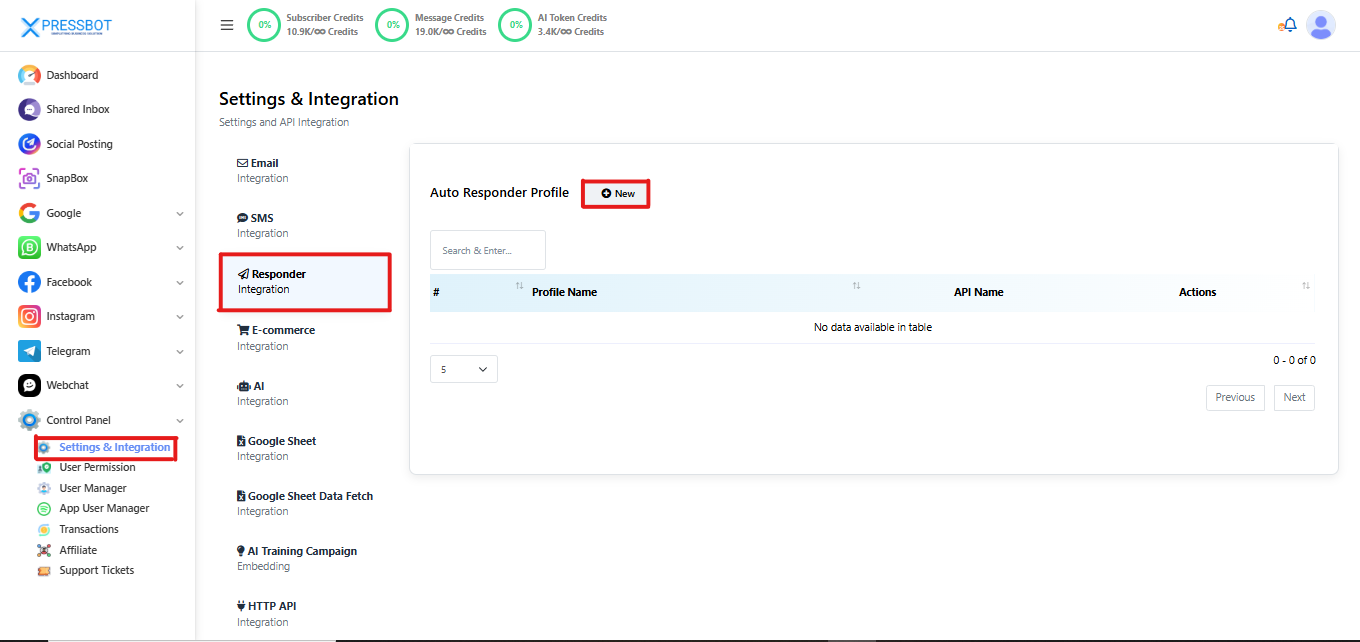Click the user avatar profile icon
Image resolution: width=1360 pixels, height=642 pixels.
click(1321, 25)
